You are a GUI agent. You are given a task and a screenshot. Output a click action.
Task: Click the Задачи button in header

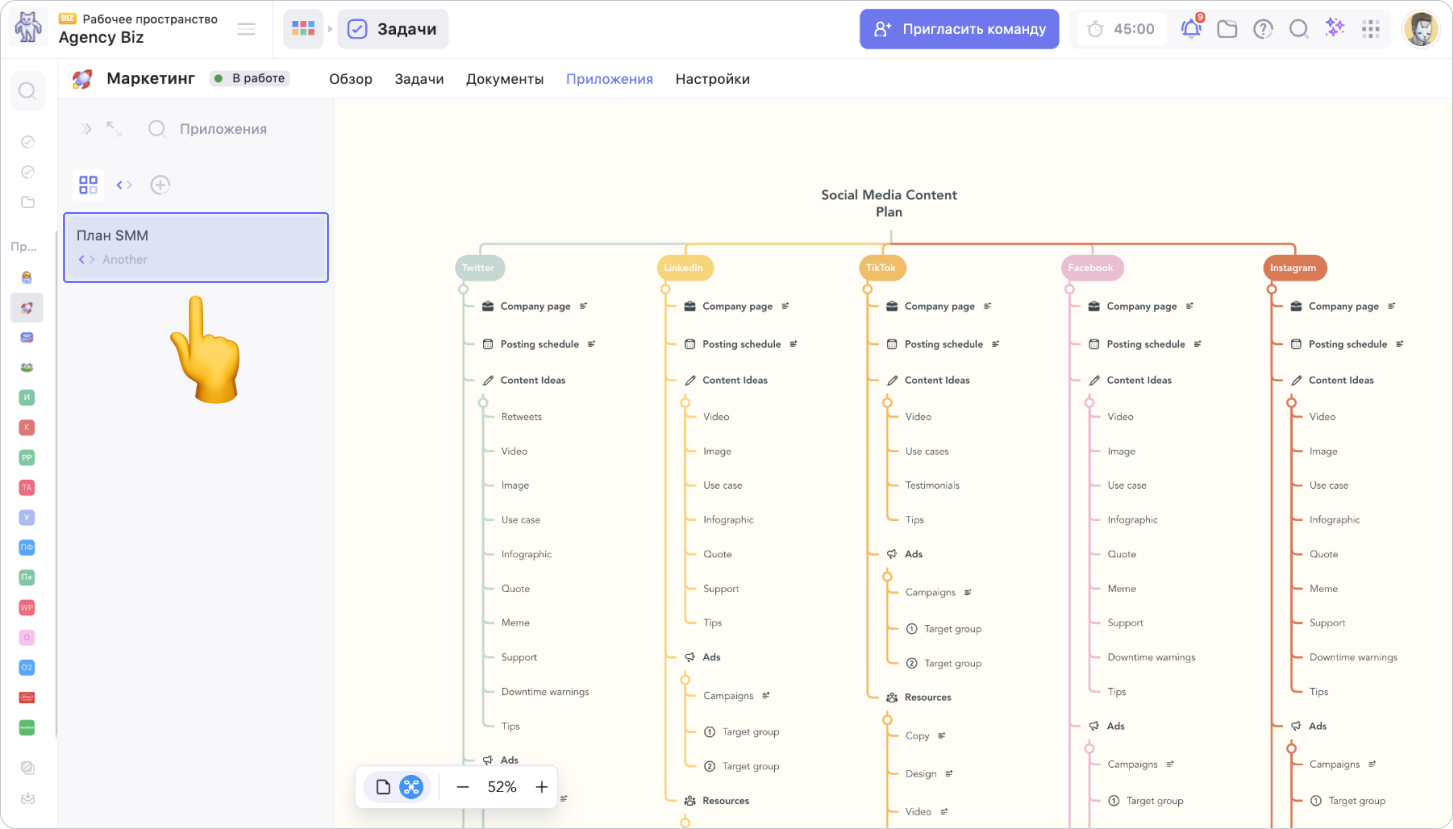click(x=393, y=29)
